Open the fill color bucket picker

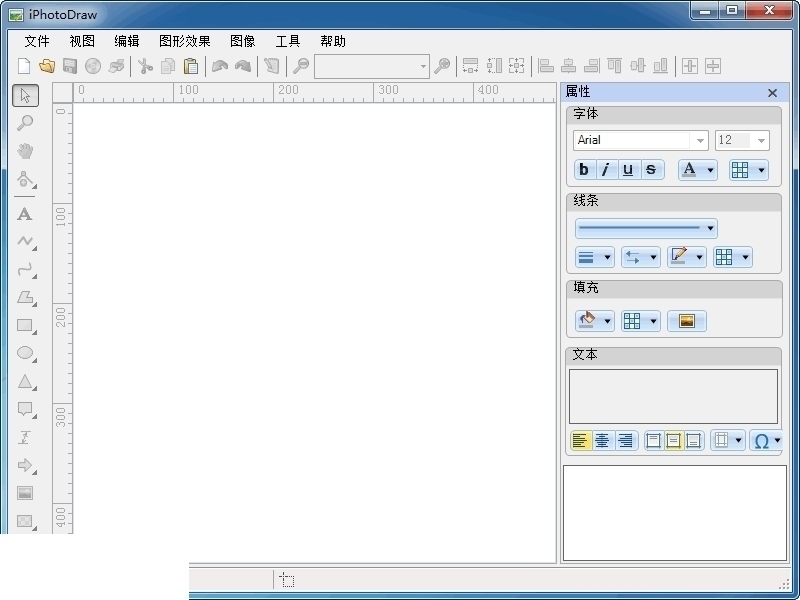[594, 321]
